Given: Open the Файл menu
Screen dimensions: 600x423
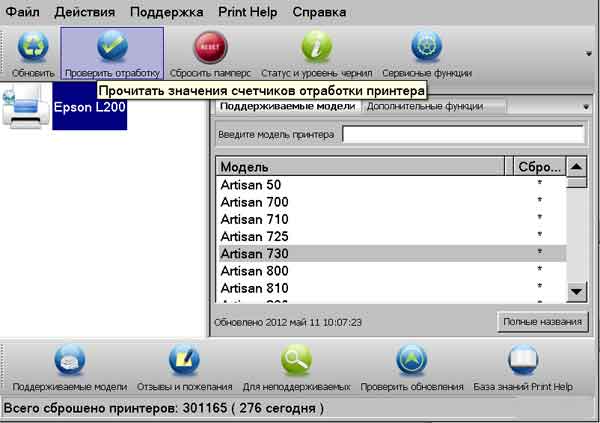Looking at the screenshot, I should [22, 13].
